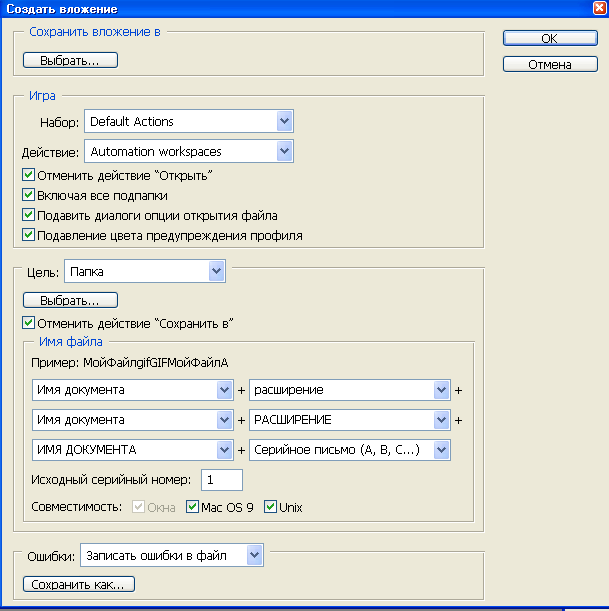Uncheck Отменить действие "Сохранить в" checkbox
609x611 pixels.
click(x=28, y=323)
